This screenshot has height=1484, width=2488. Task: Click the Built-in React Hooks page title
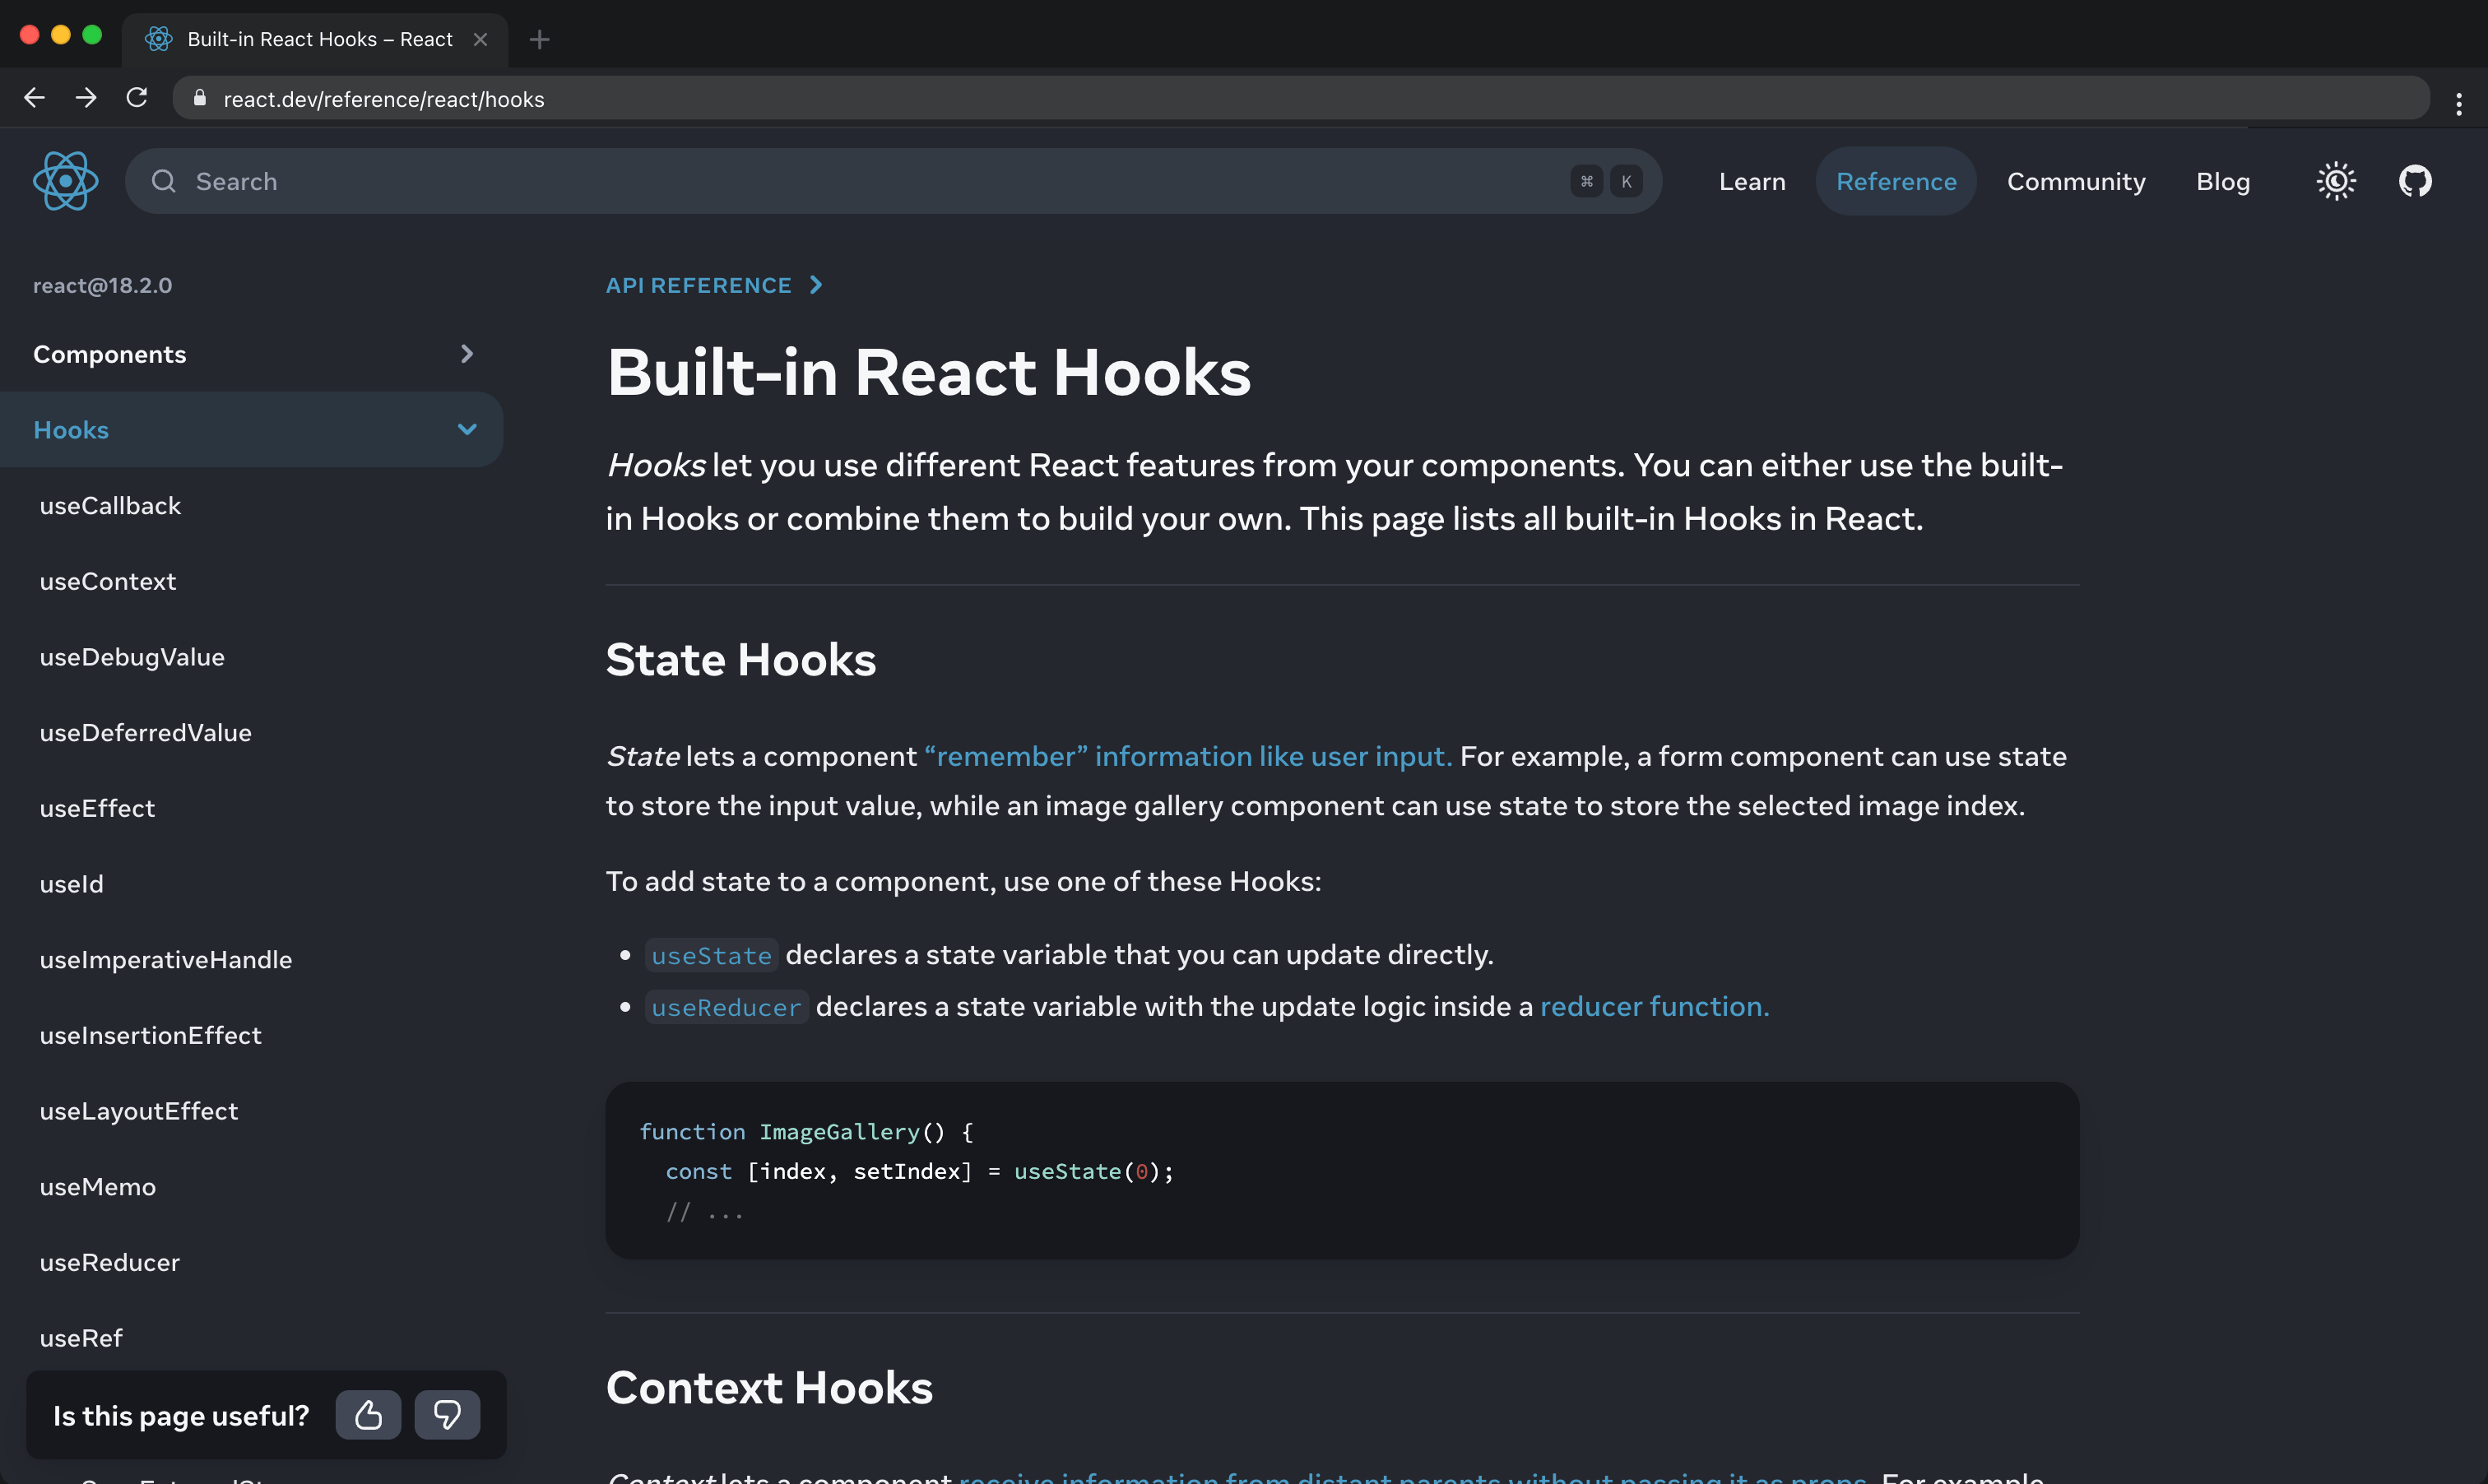click(929, 372)
